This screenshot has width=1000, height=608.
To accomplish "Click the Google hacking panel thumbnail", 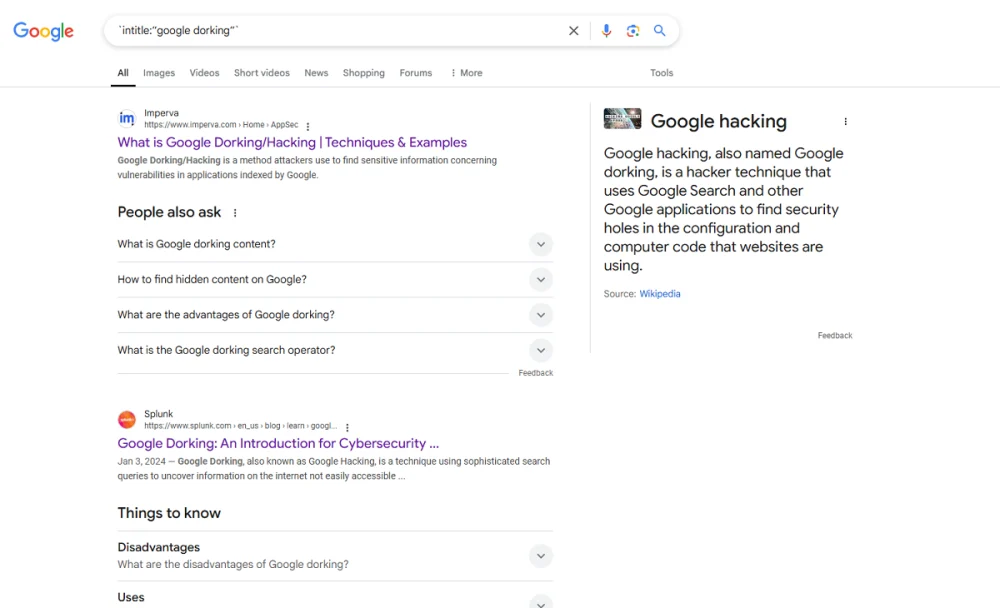I will pos(622,119).
